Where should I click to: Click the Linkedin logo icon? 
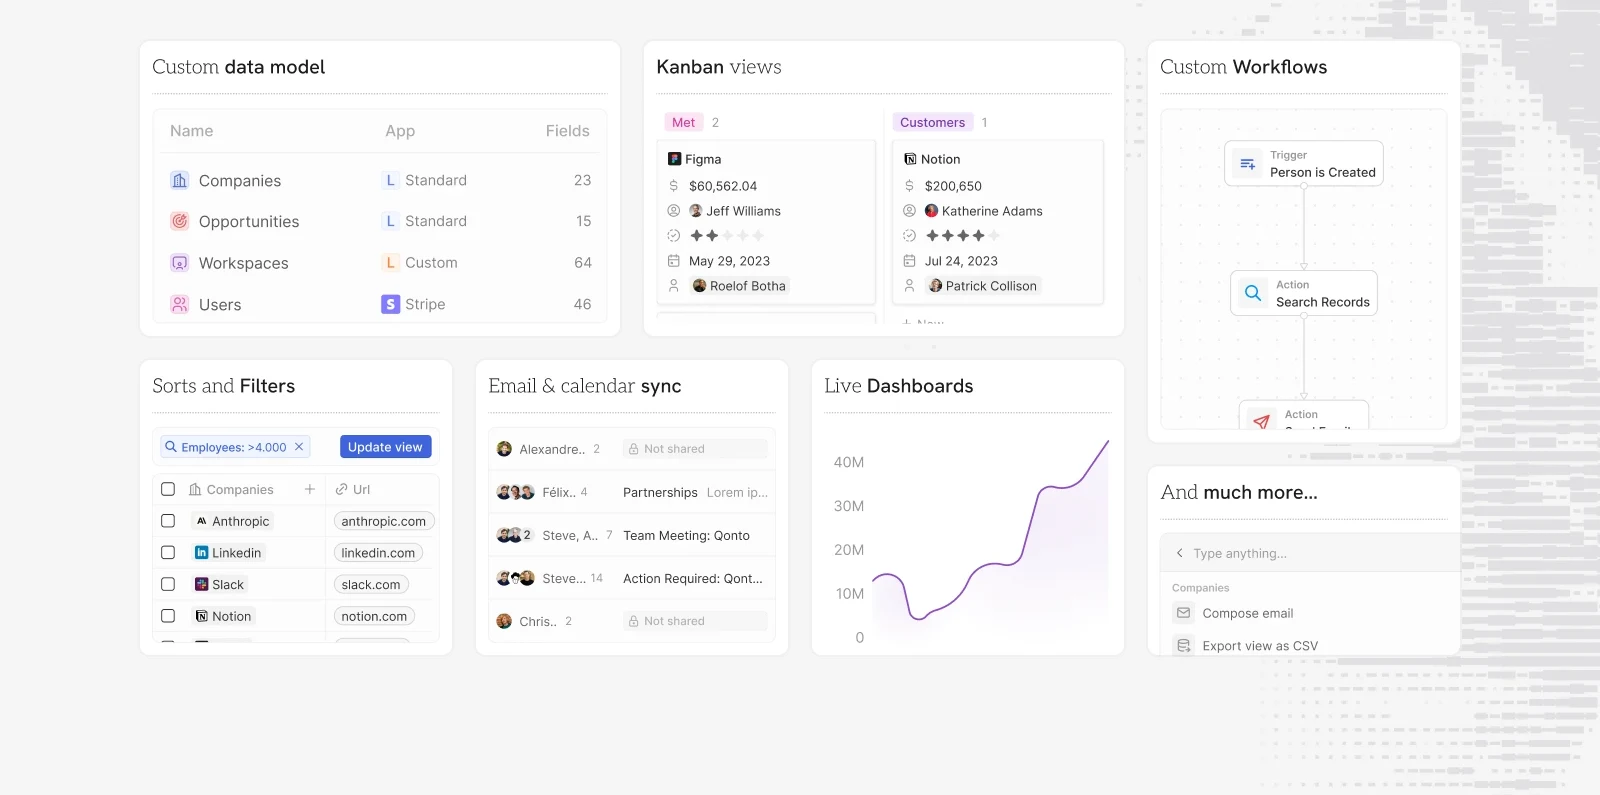(x=202, y=553)
